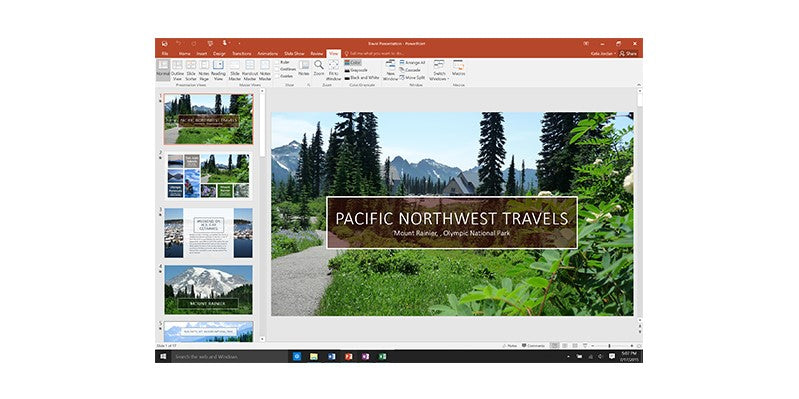Open the Slide Master view
Screen dimensions: 799x399
pos(234,70)
